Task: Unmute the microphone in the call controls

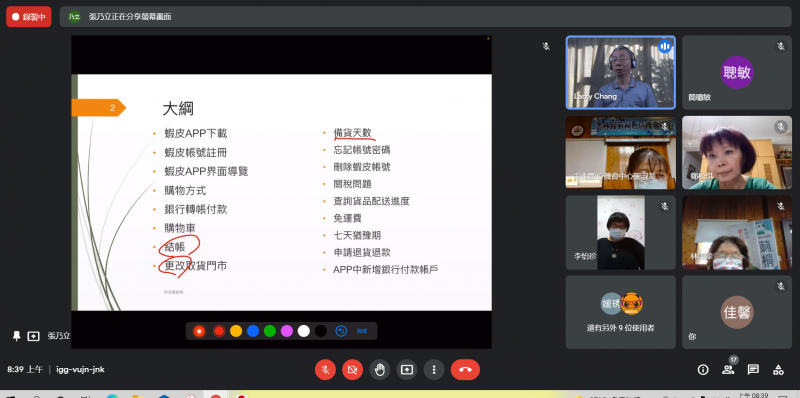Action: pyautogui.click(x=325, y=369)
